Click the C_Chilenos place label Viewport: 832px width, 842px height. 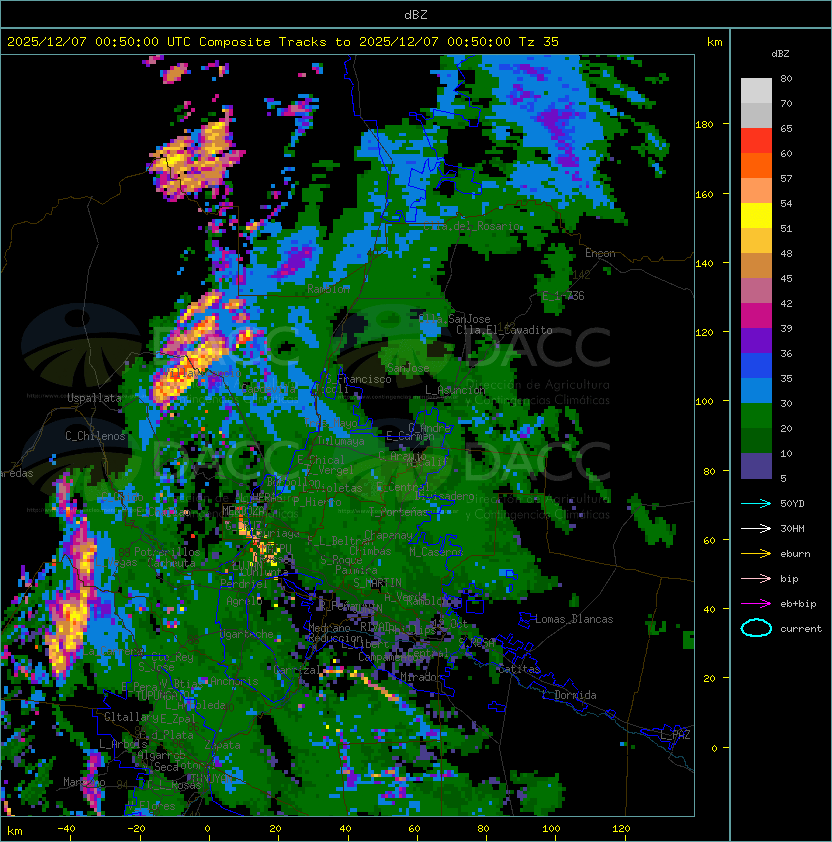[x=95, y=436]
